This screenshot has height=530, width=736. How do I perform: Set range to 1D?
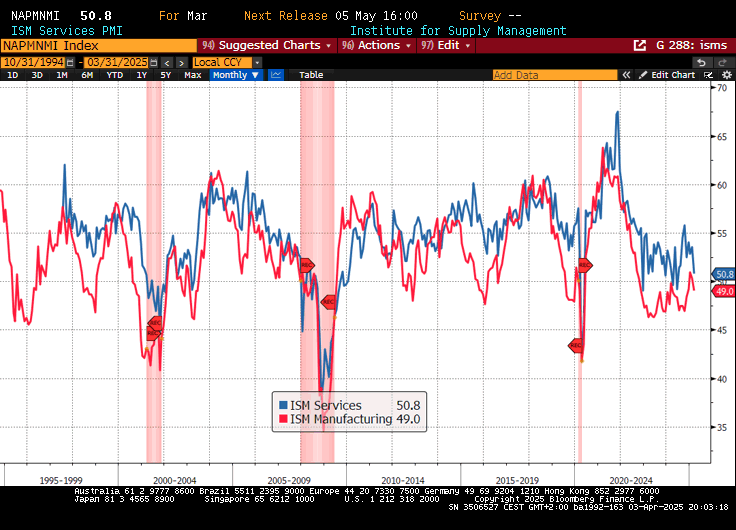tap(13, 75)
